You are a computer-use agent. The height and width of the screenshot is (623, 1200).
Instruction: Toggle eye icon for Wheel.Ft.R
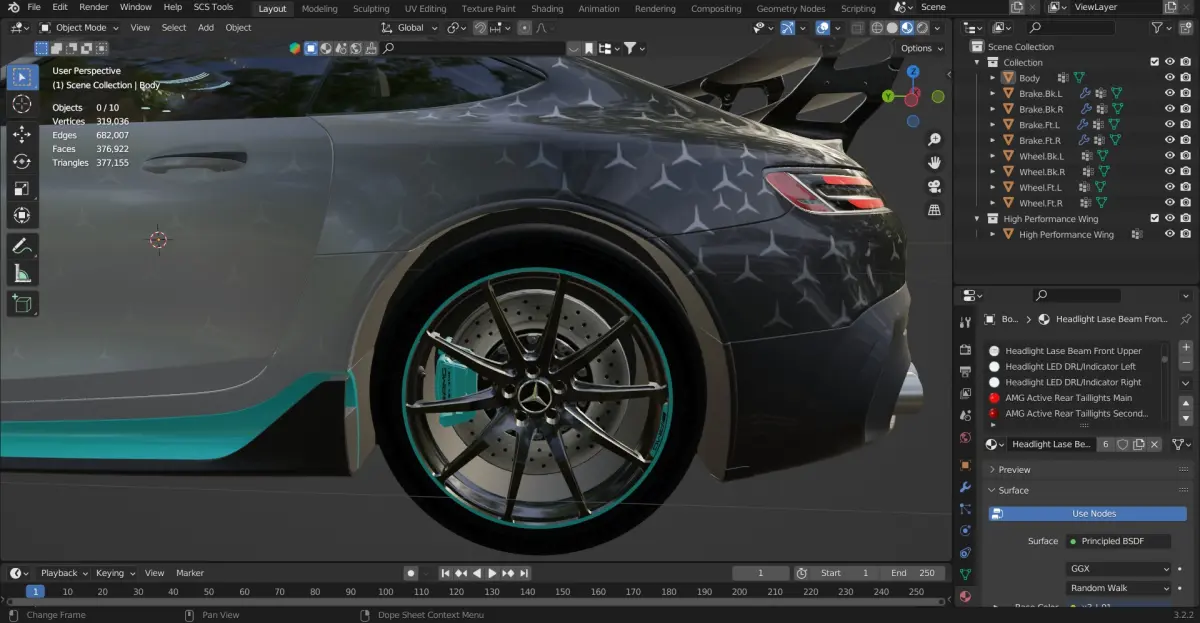tap(1170, 203)
